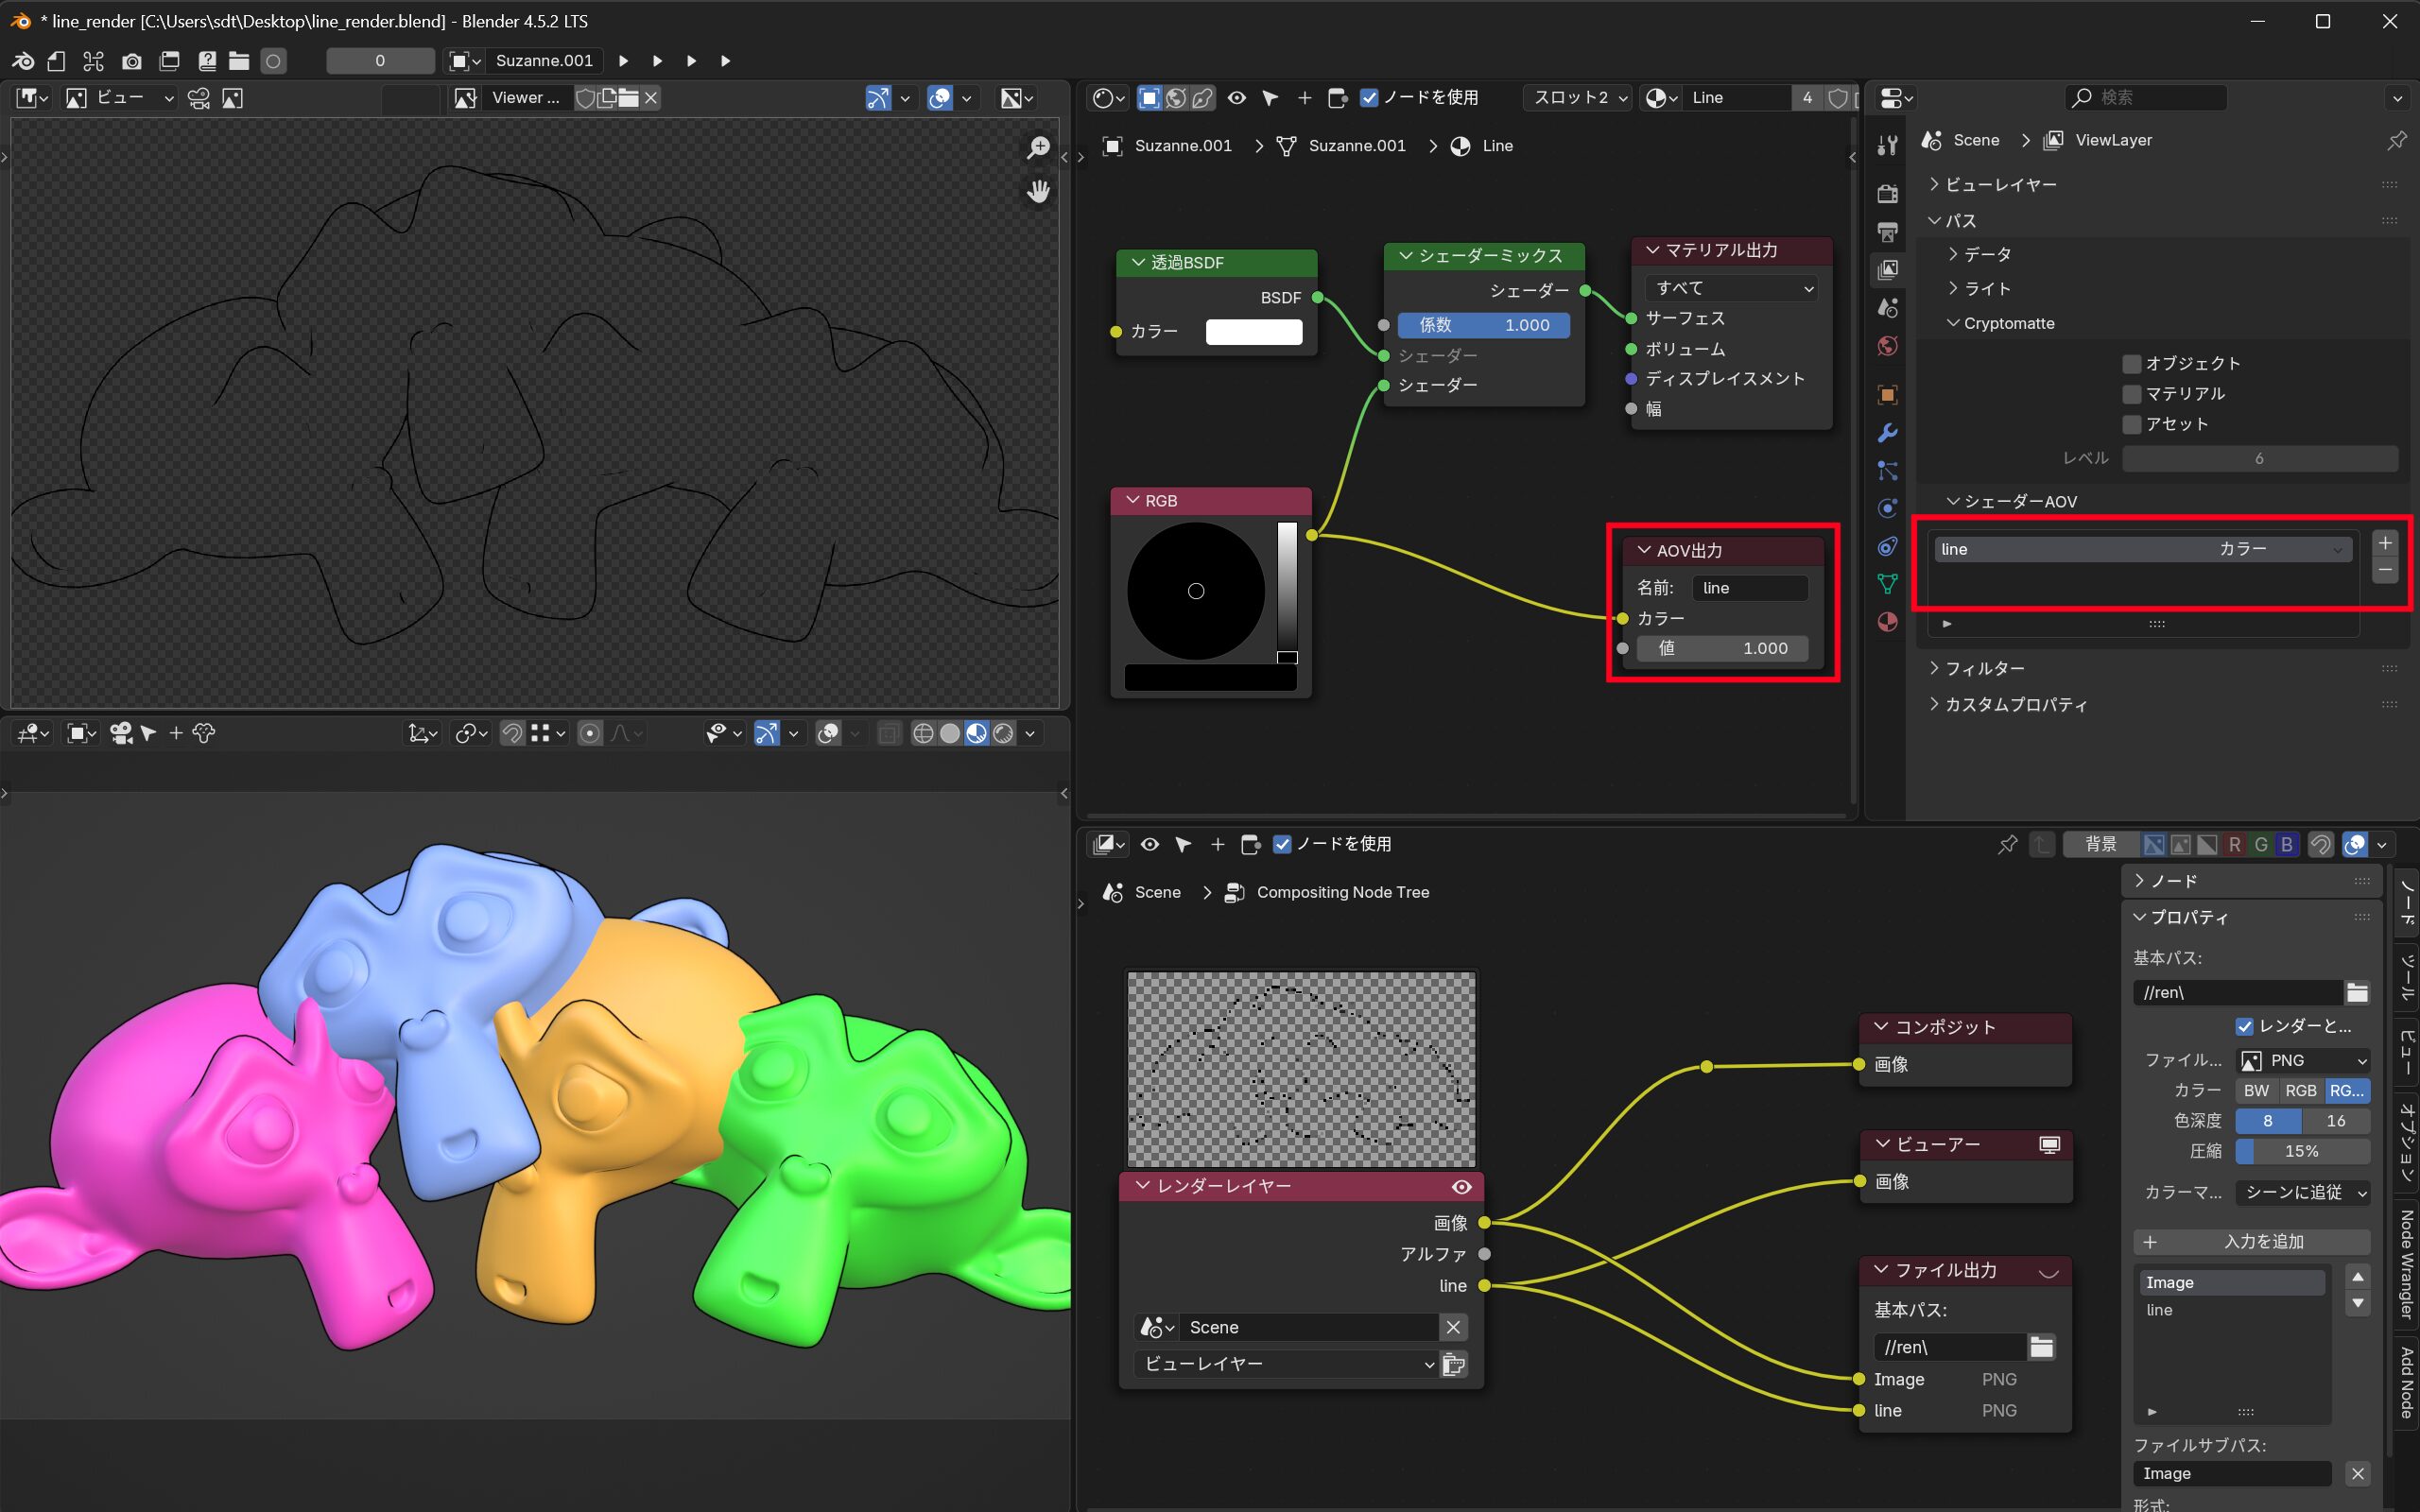Open the Node Wrangler sidebar tab

click(2406, 1264)
